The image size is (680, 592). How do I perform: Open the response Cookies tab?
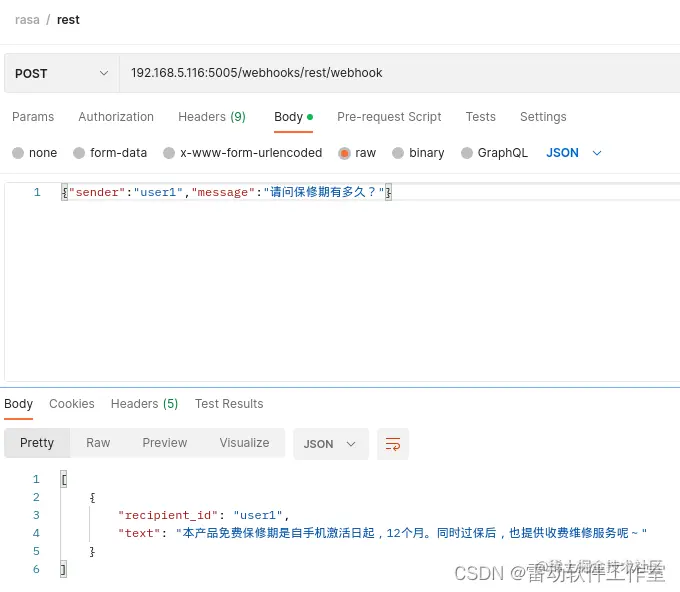click(72, 404)
